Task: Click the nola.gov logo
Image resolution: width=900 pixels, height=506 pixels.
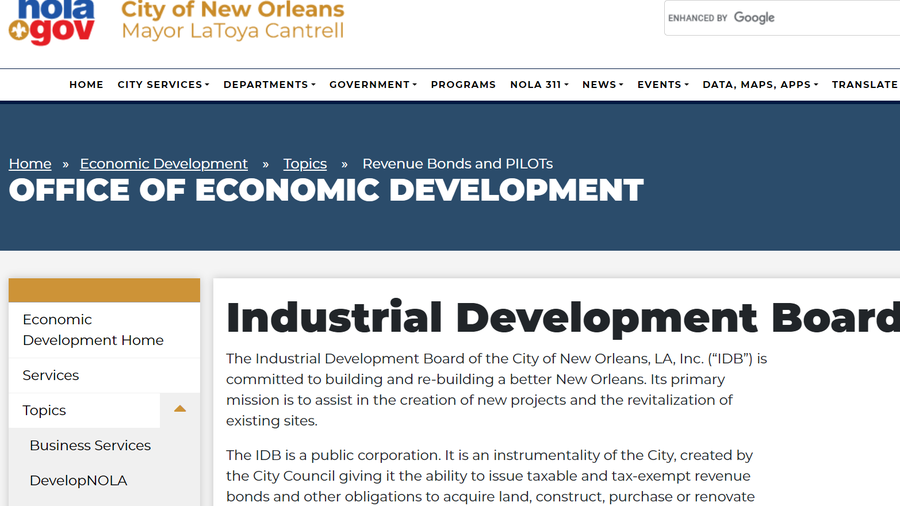Action: 52,22
